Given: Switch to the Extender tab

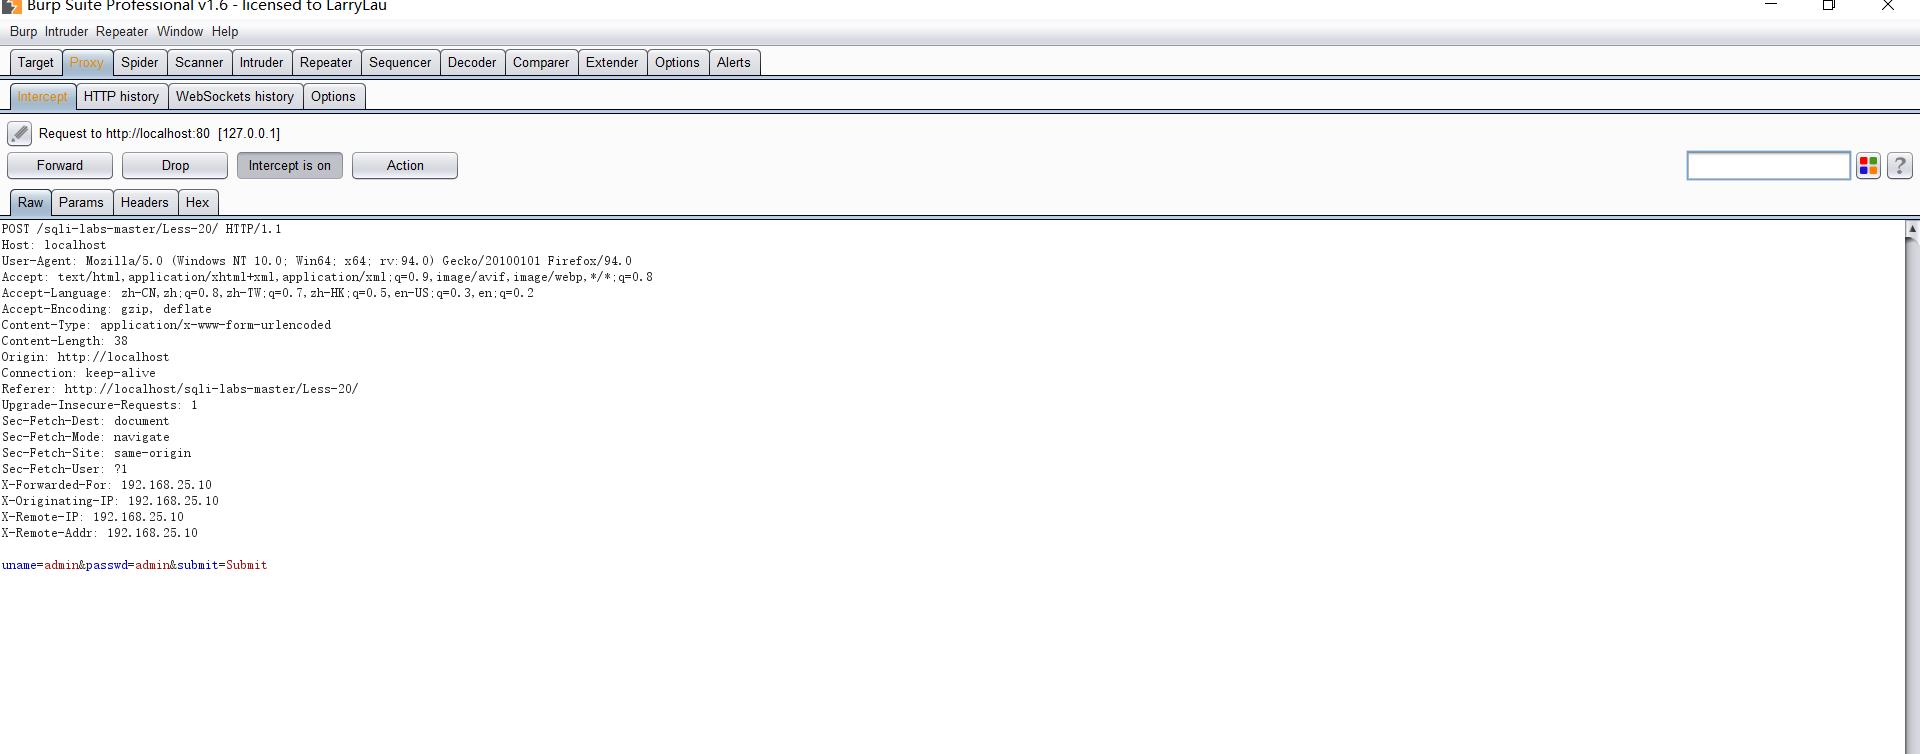Looking at the screenshot, I should (x=612, y=63).
